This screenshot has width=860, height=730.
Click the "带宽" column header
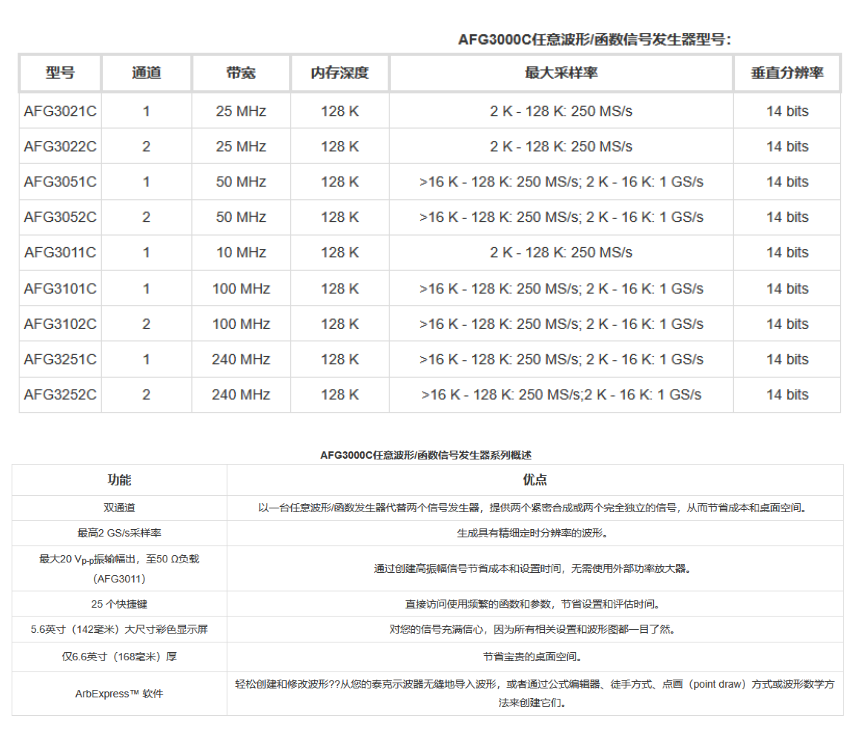241,73
